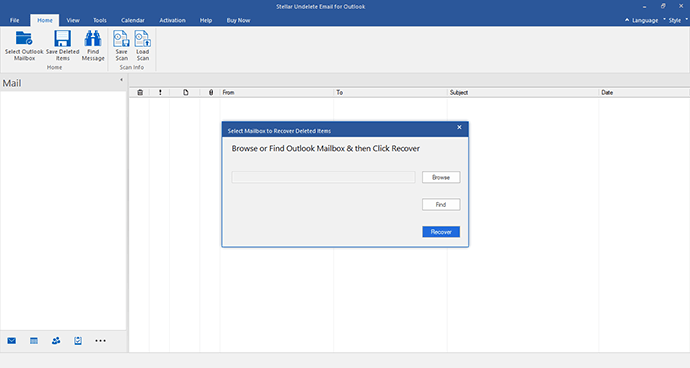
Task: Click the Buy Now tab
Action: (239, 20)
